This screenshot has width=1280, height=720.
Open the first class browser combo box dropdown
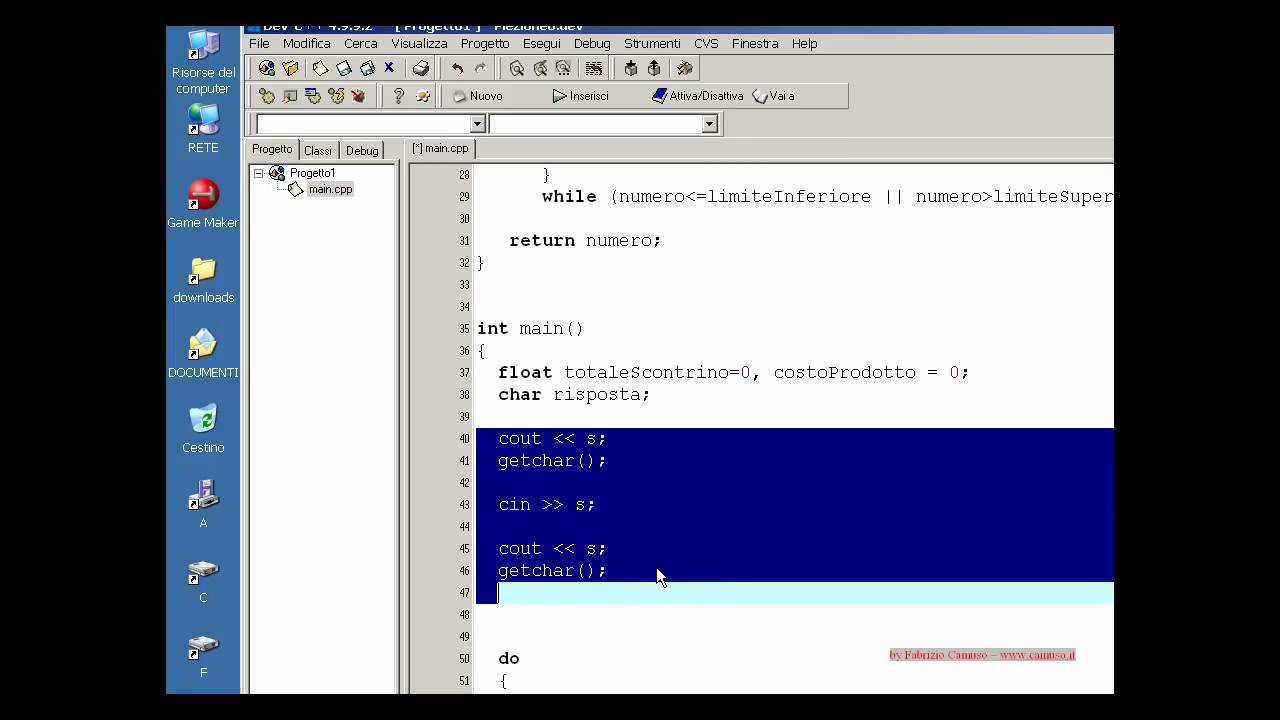(477, 124)
